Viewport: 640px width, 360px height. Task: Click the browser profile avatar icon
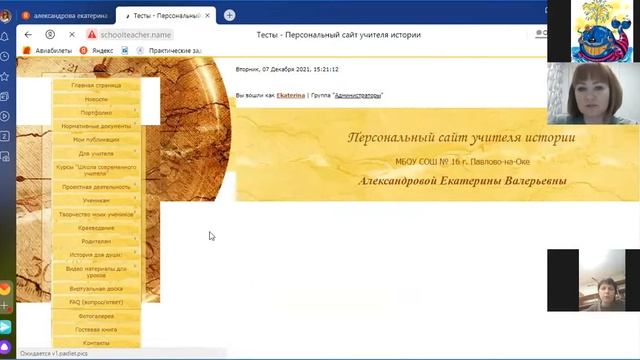(x=5, y=16)
